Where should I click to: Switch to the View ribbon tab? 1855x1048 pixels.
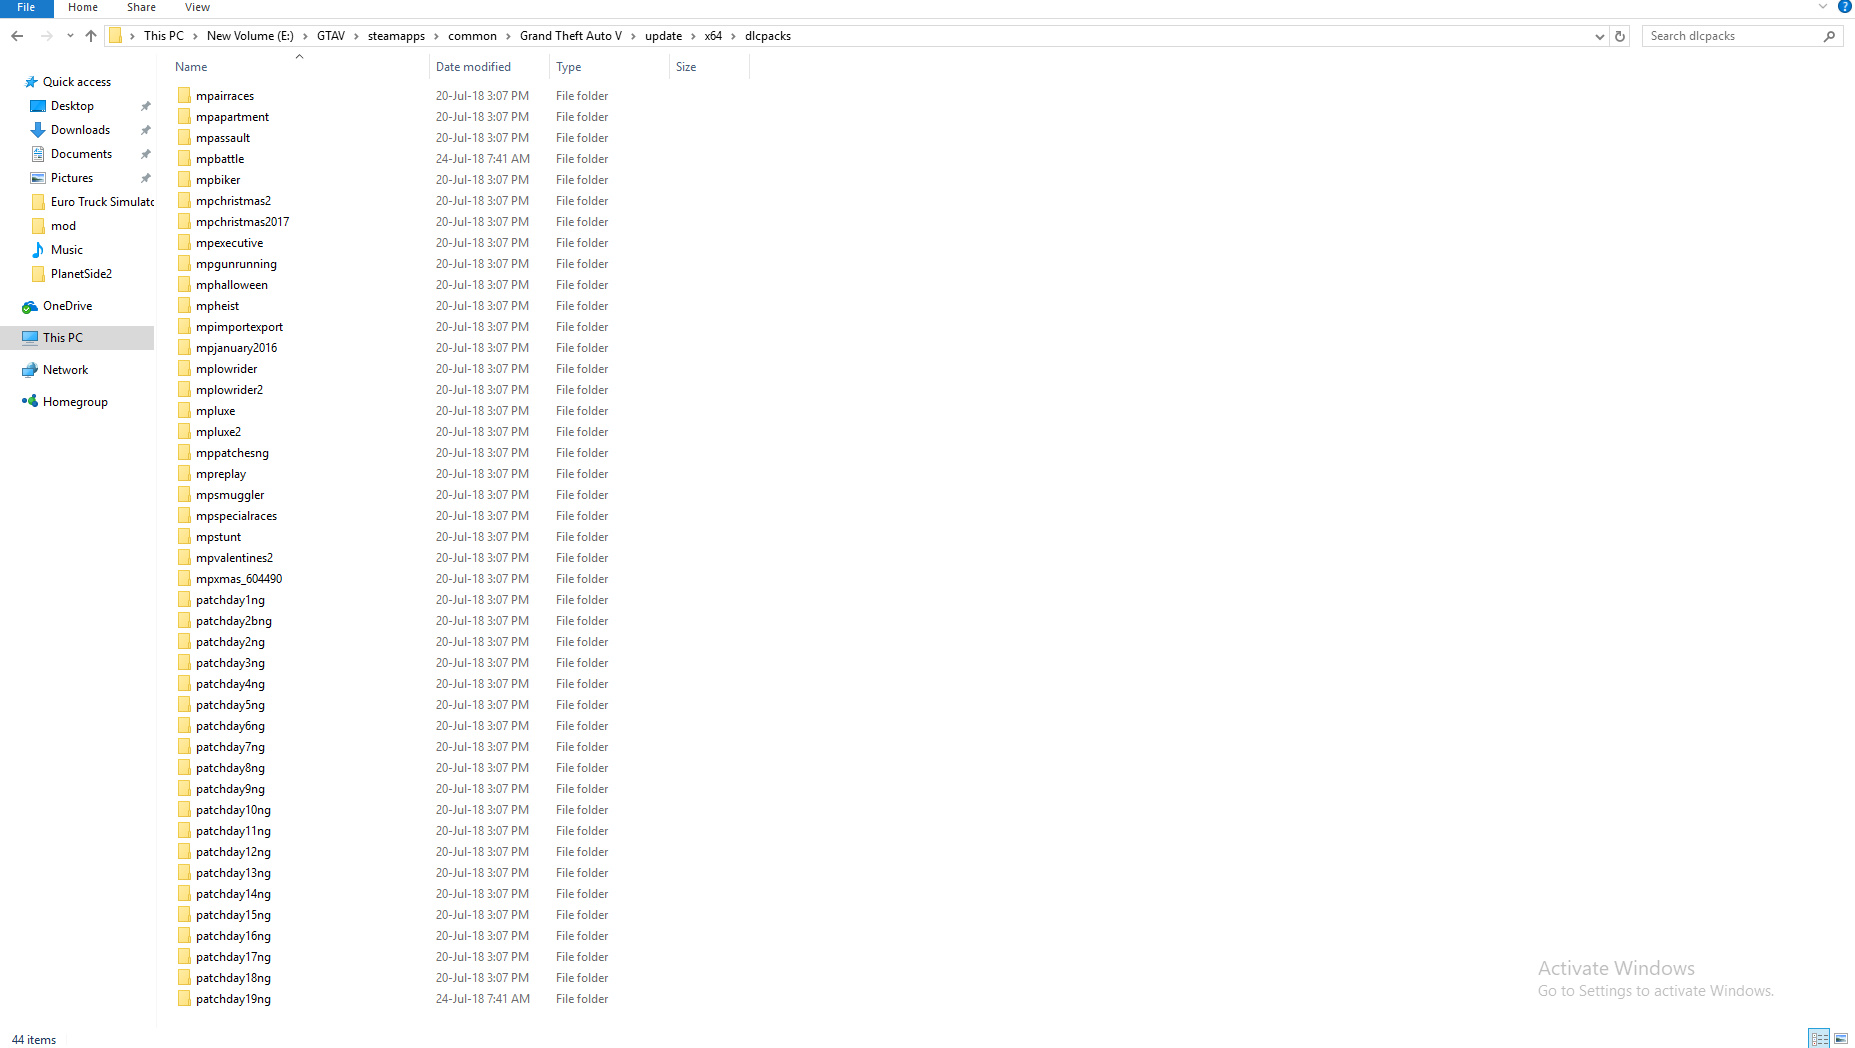point(197,7)
